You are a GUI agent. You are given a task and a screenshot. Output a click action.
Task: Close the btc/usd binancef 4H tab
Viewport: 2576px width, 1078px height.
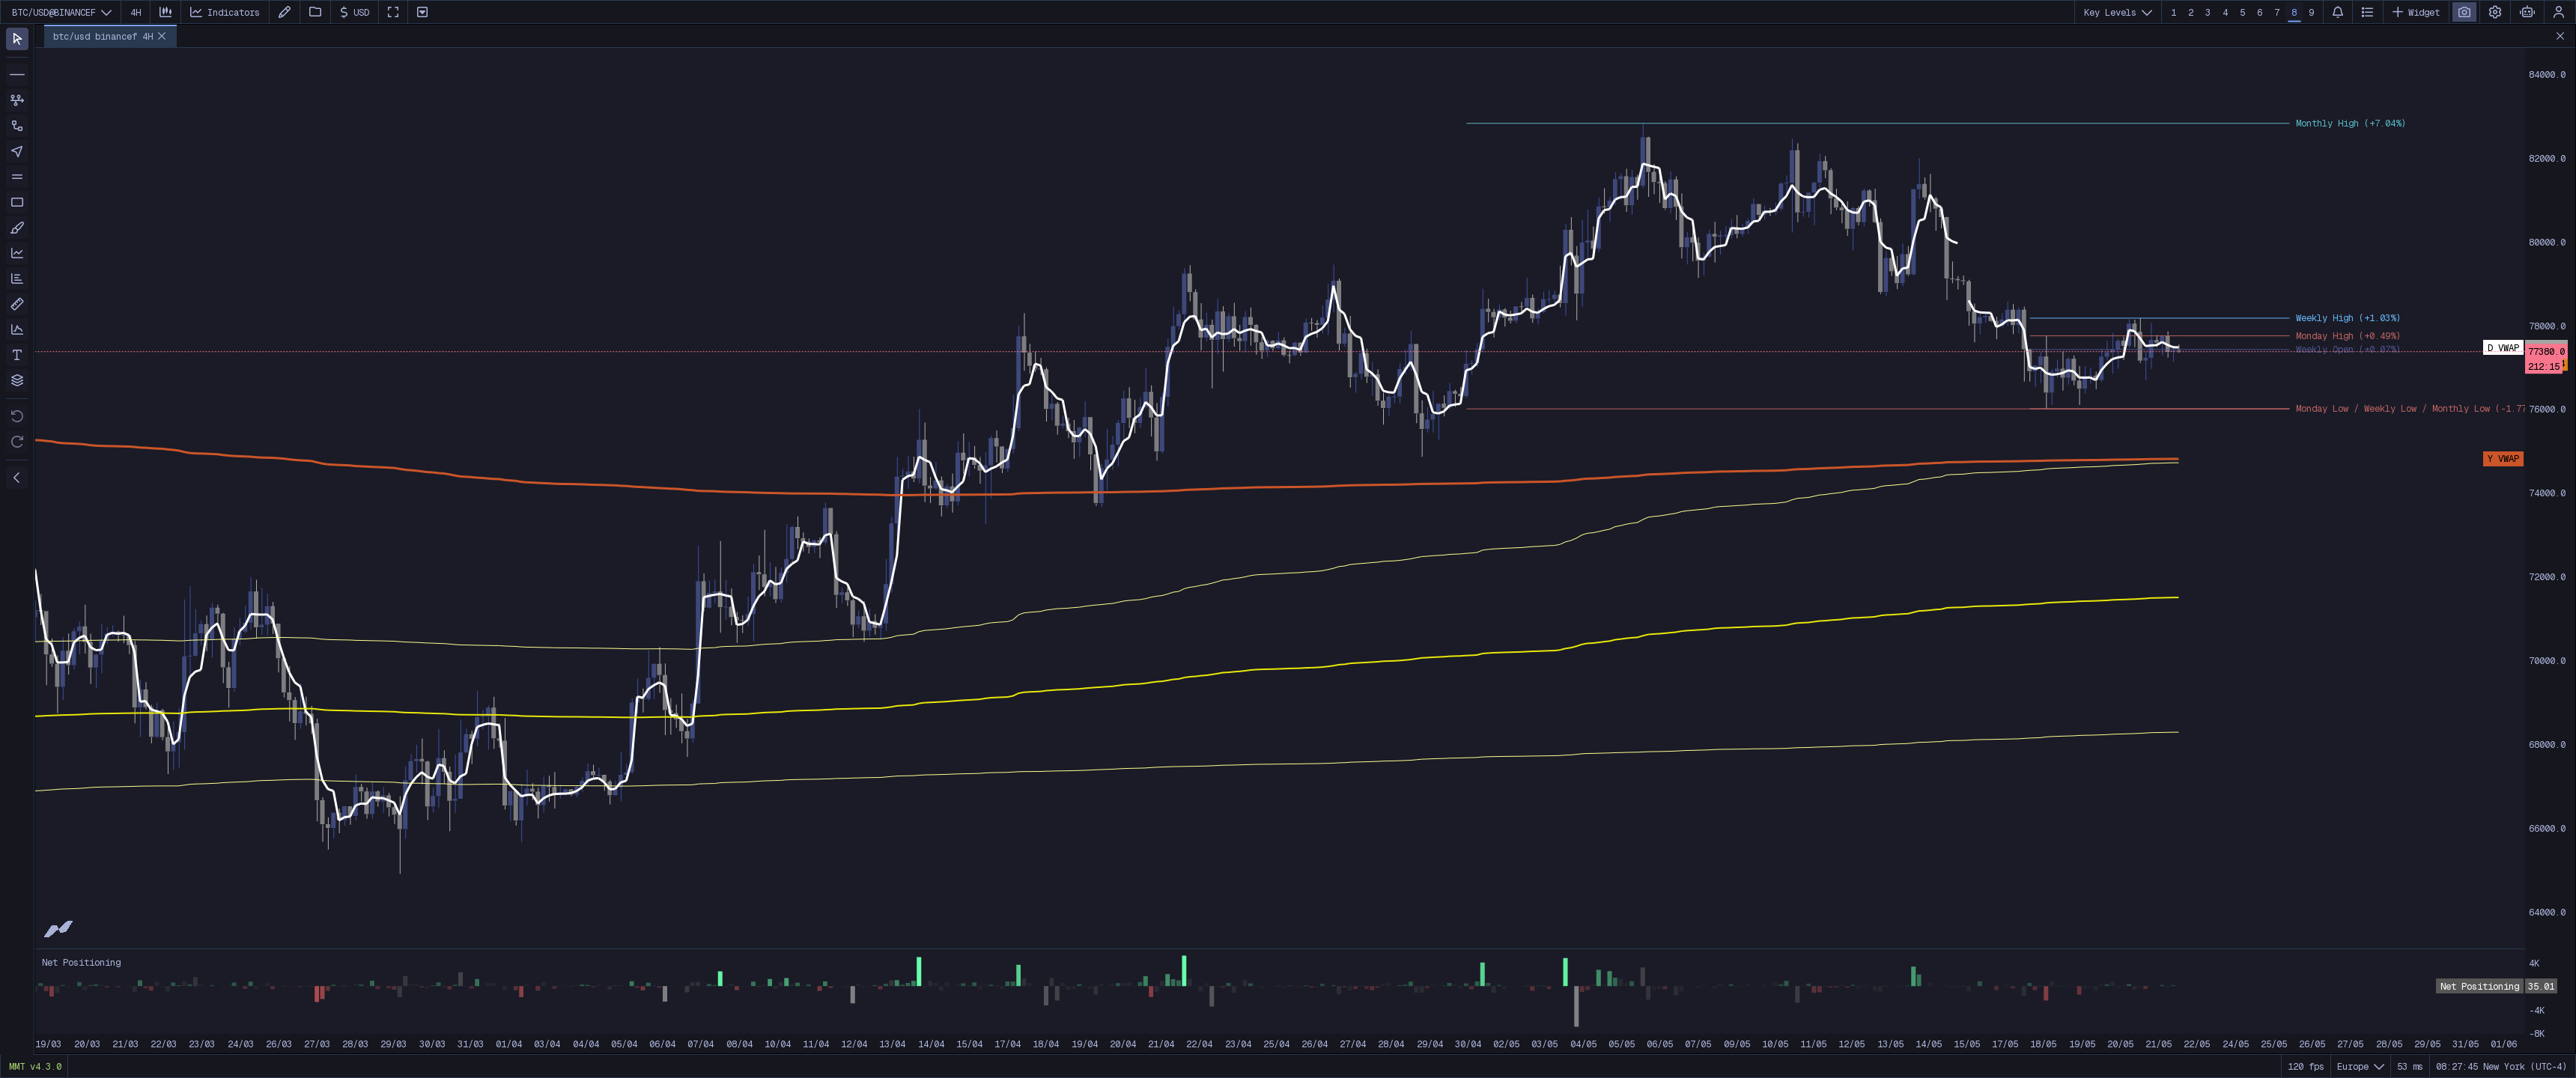tap(162, 36)
